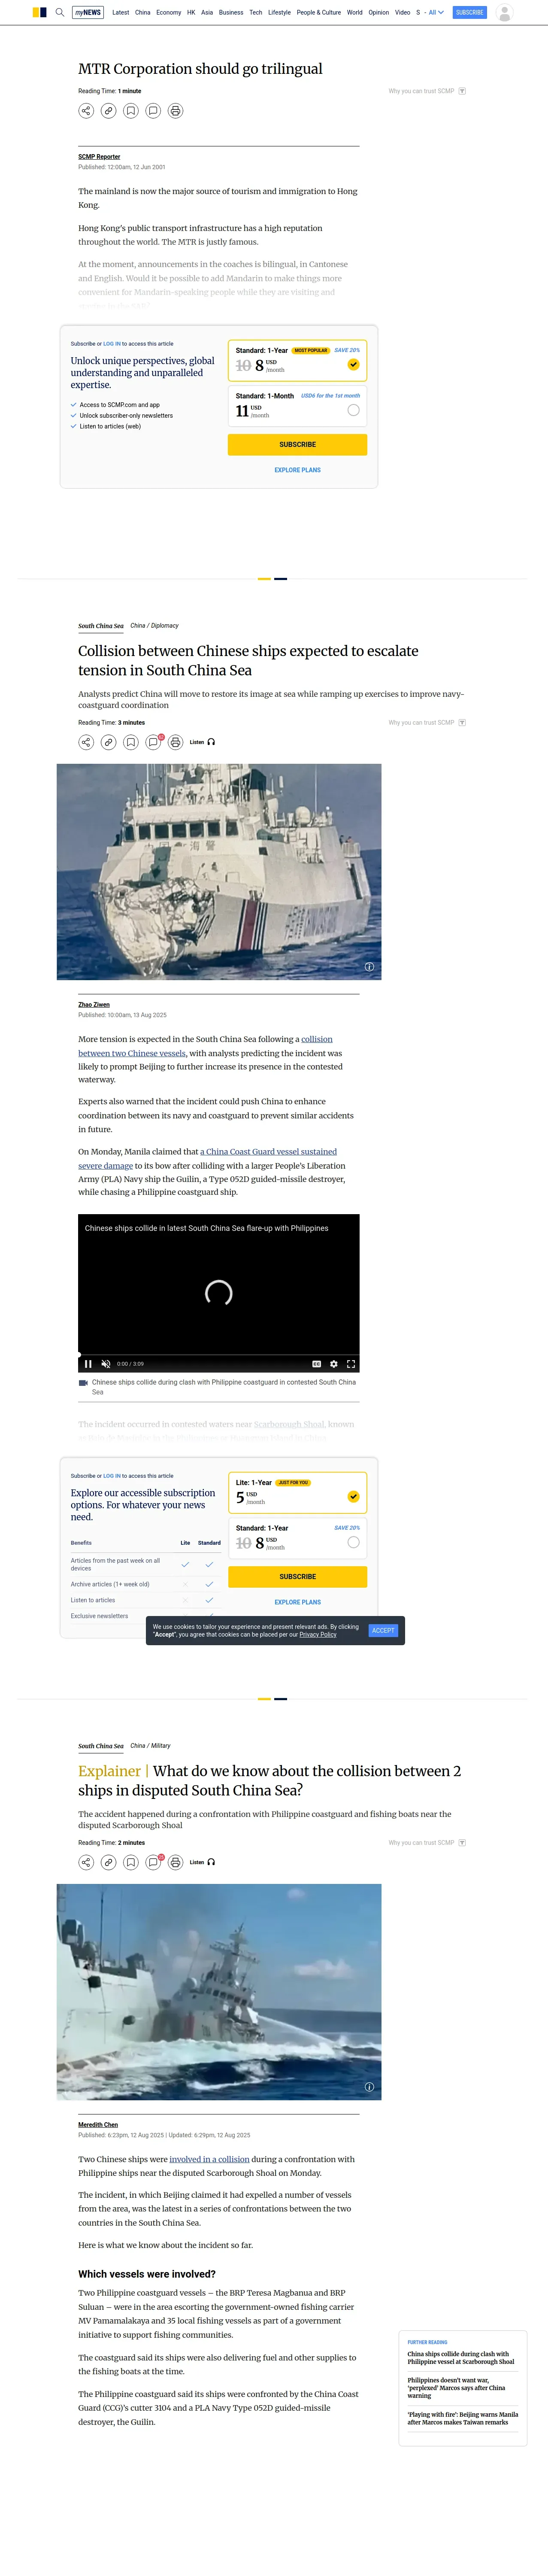Copy link of the Explainer article
Image resolution: width=548 pixels, height=2576 pixels.
(x=108, y=1862)
